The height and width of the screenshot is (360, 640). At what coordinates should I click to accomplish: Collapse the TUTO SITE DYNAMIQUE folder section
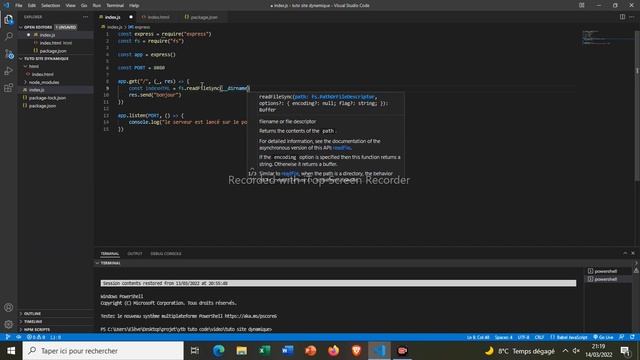click(21, 58)
